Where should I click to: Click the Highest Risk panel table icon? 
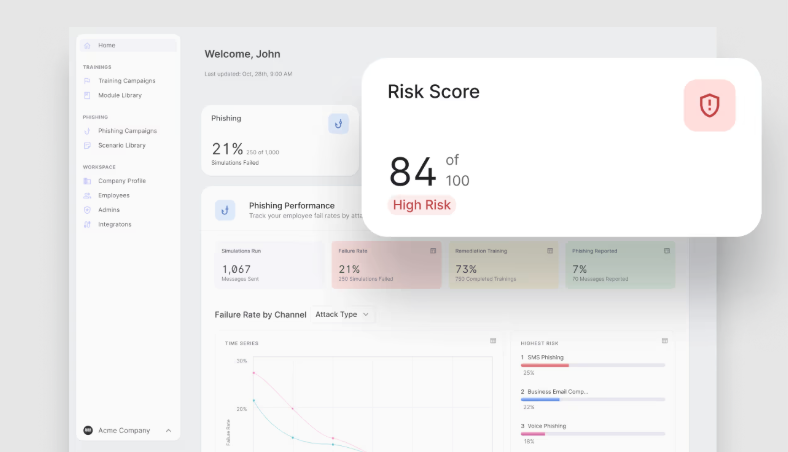(x=665, y=341)
